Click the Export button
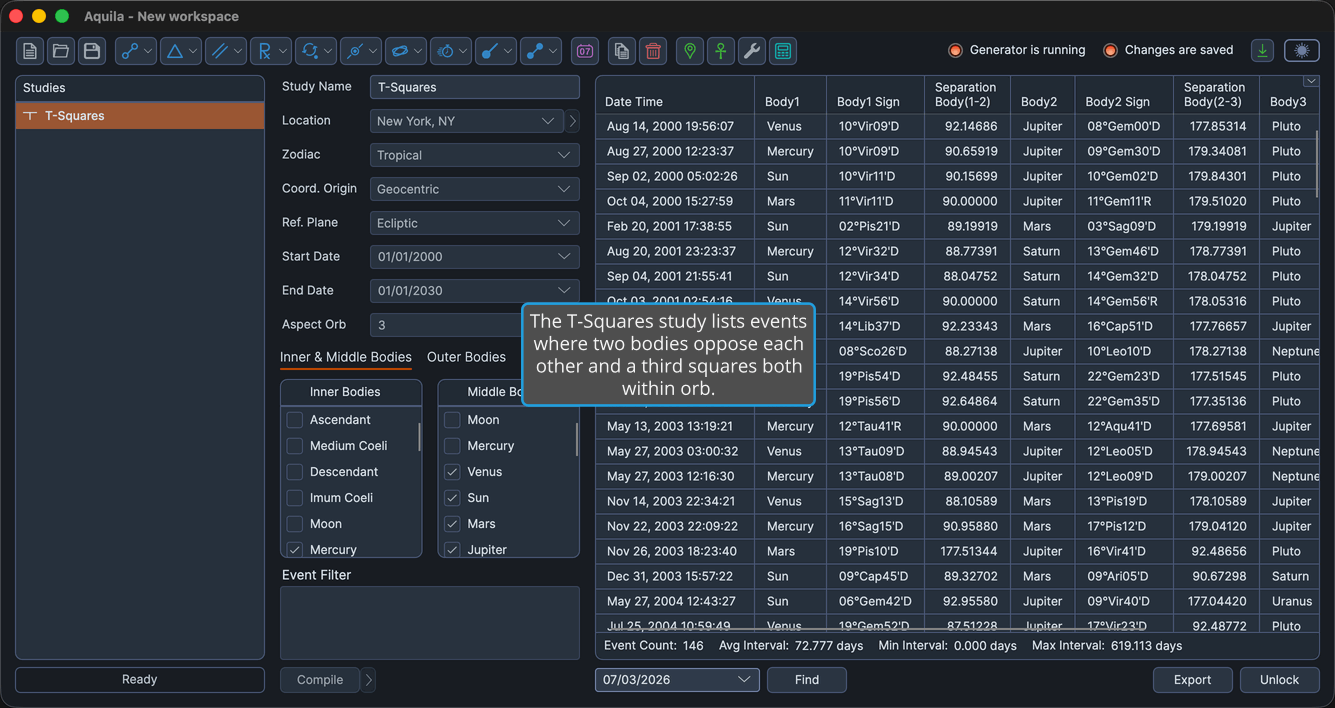1335x708 pixels. 1192,680
